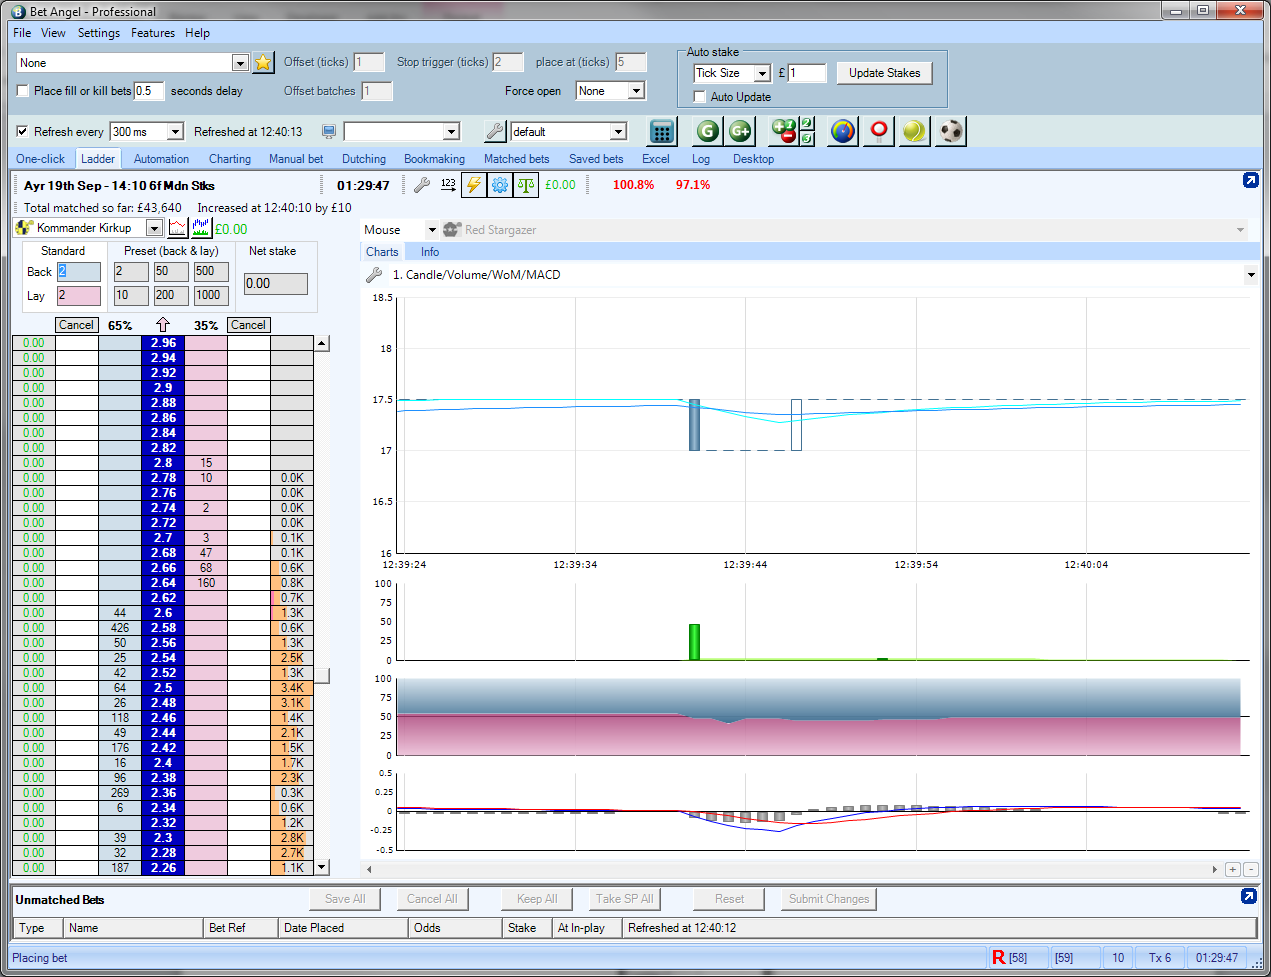Image resolution: width=1271 pixels, height=977 pixels.
Task: Toggle the lightning bolt icon
Action: tap(474, 185)
